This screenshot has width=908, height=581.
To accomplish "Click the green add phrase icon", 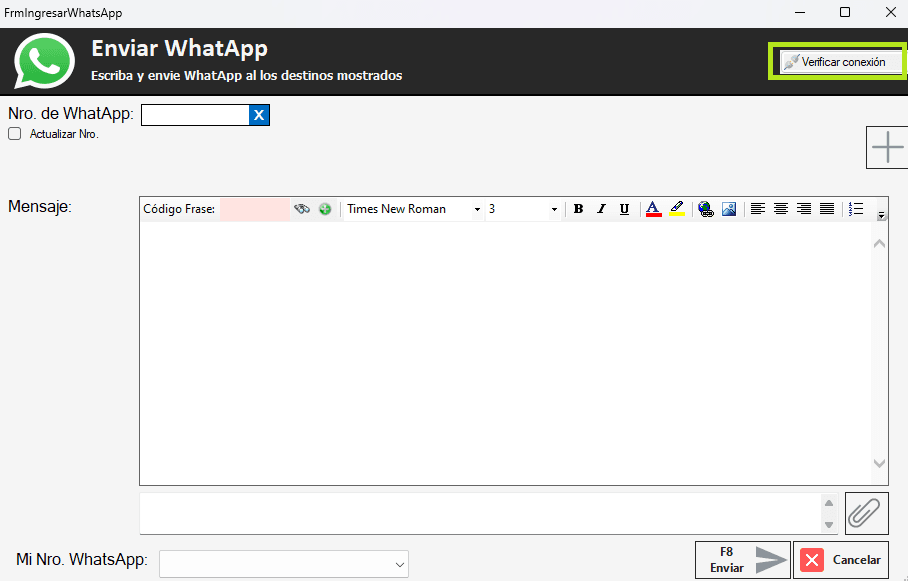I will [325, 209].
